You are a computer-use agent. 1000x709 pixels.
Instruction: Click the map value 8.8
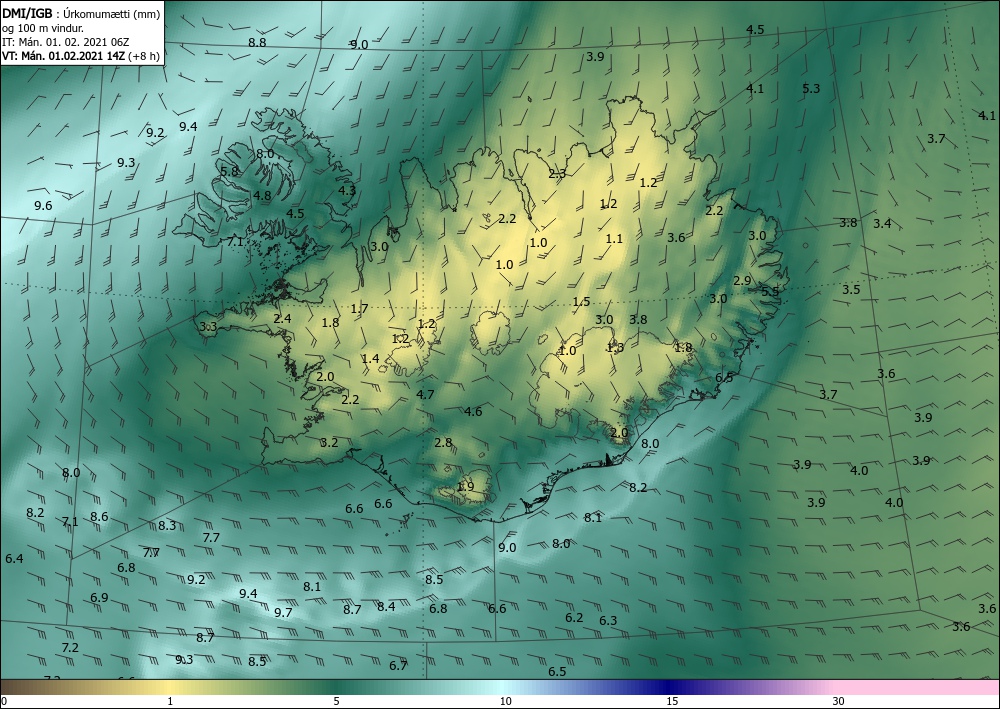pyautogui.click(x=257, y=43)
